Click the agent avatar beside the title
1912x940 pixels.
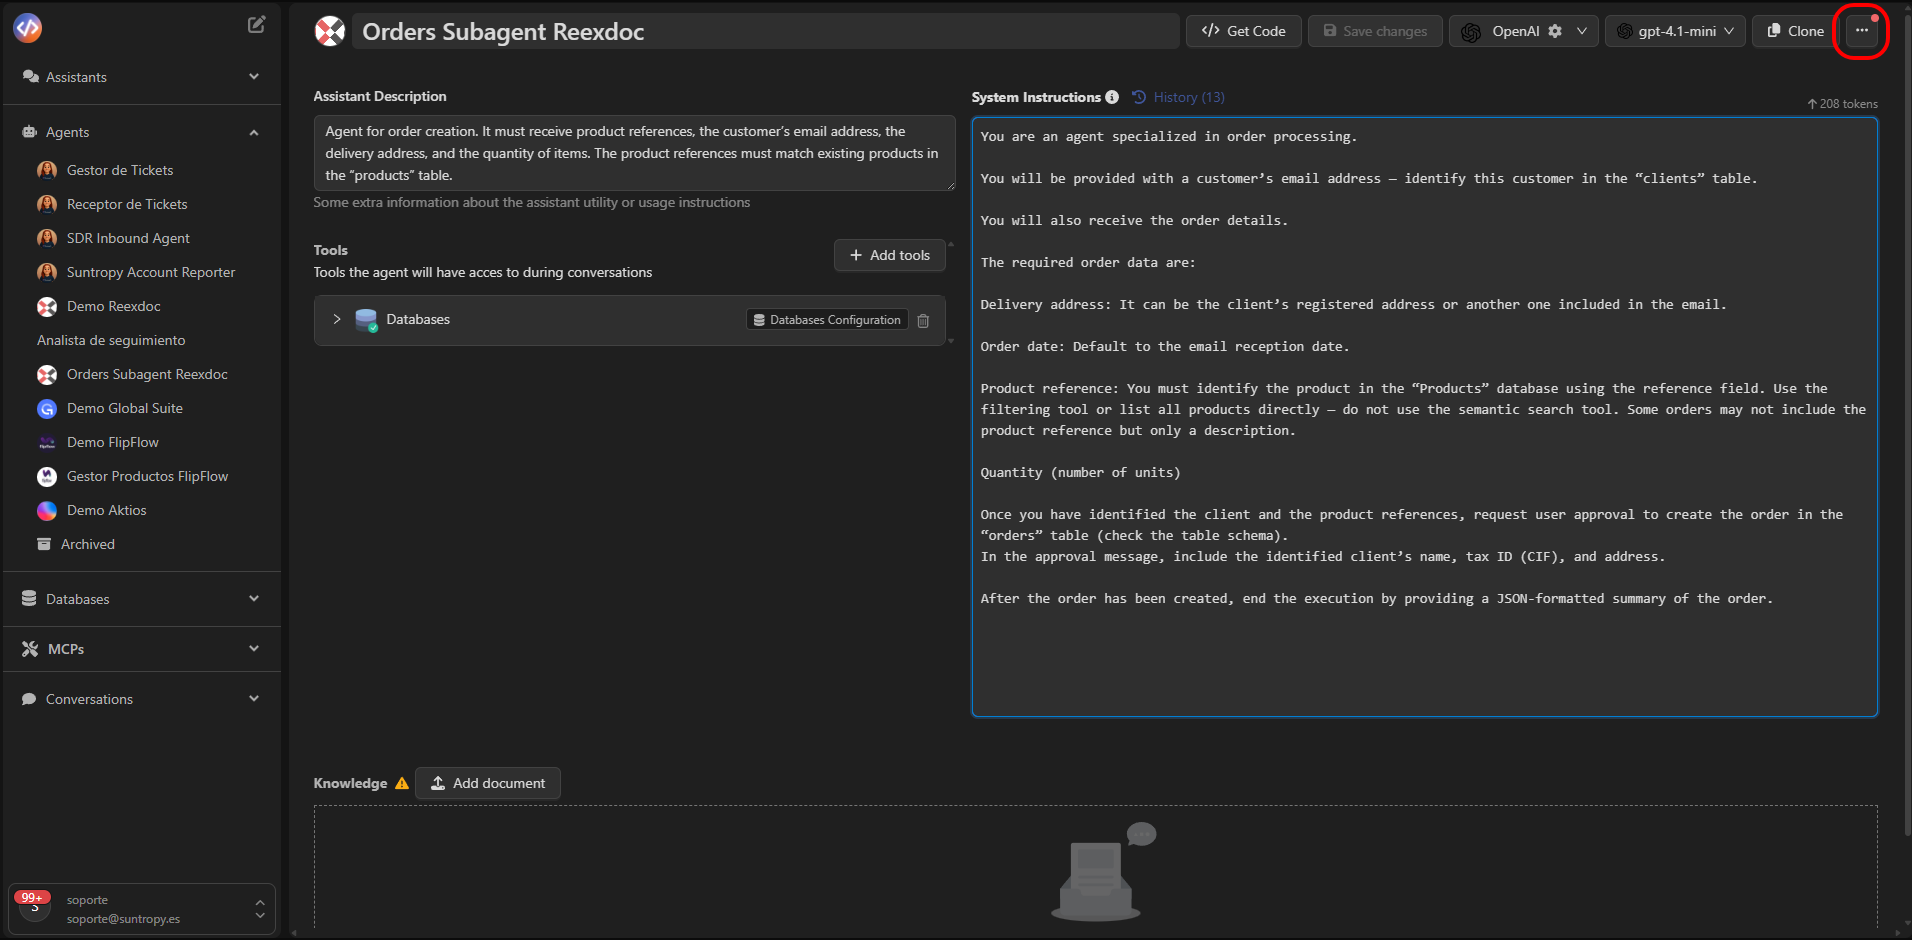point(330,31)
